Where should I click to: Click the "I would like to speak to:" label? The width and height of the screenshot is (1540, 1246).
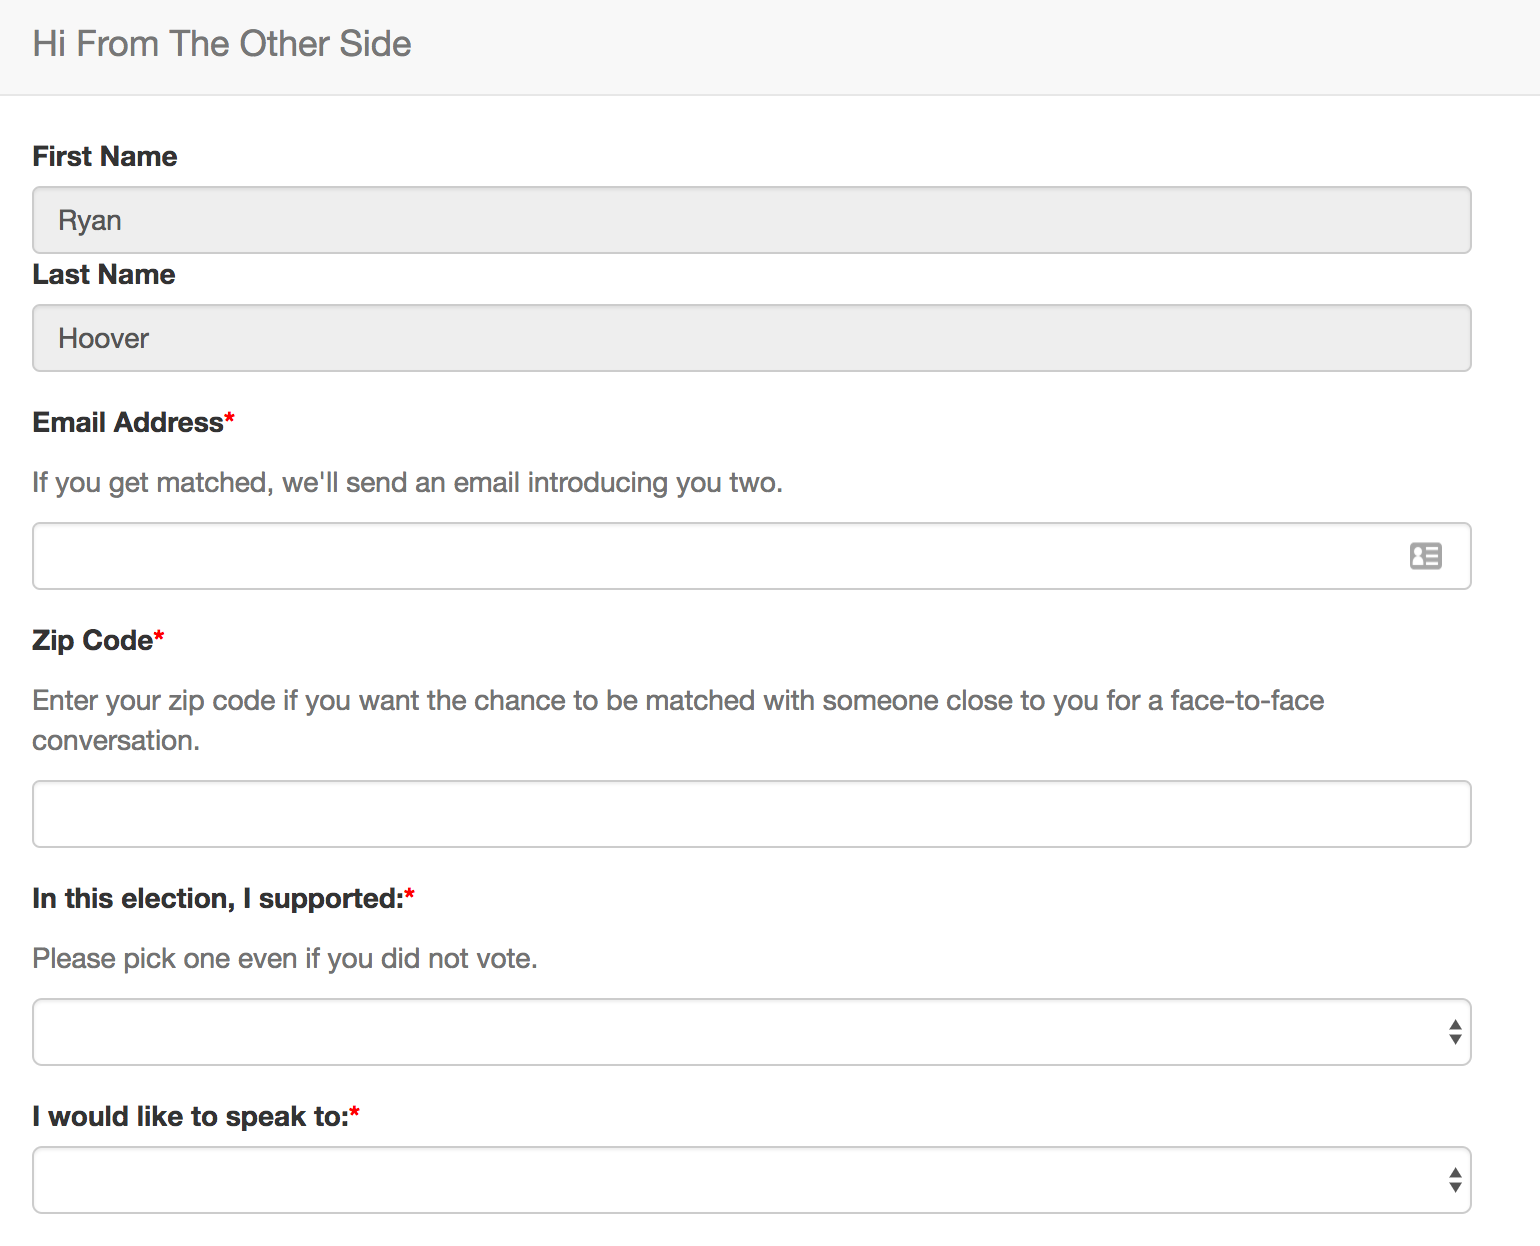pos(190,1116)
